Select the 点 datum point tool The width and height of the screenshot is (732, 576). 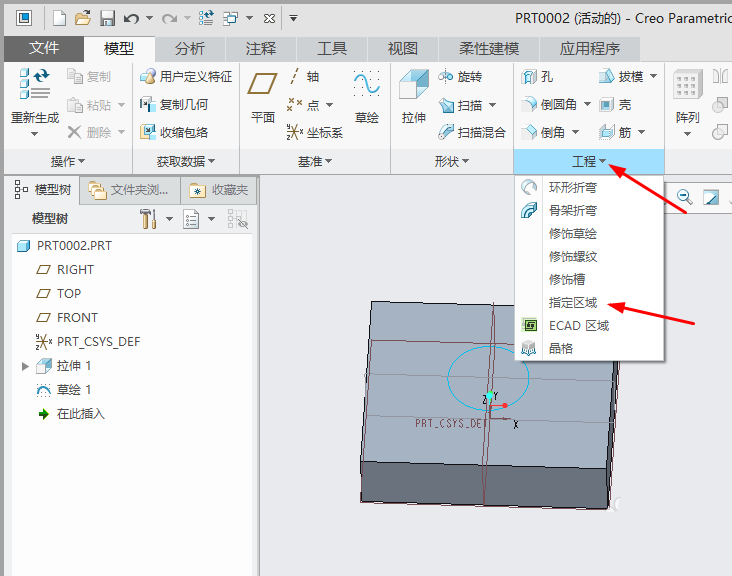[304, 105]
